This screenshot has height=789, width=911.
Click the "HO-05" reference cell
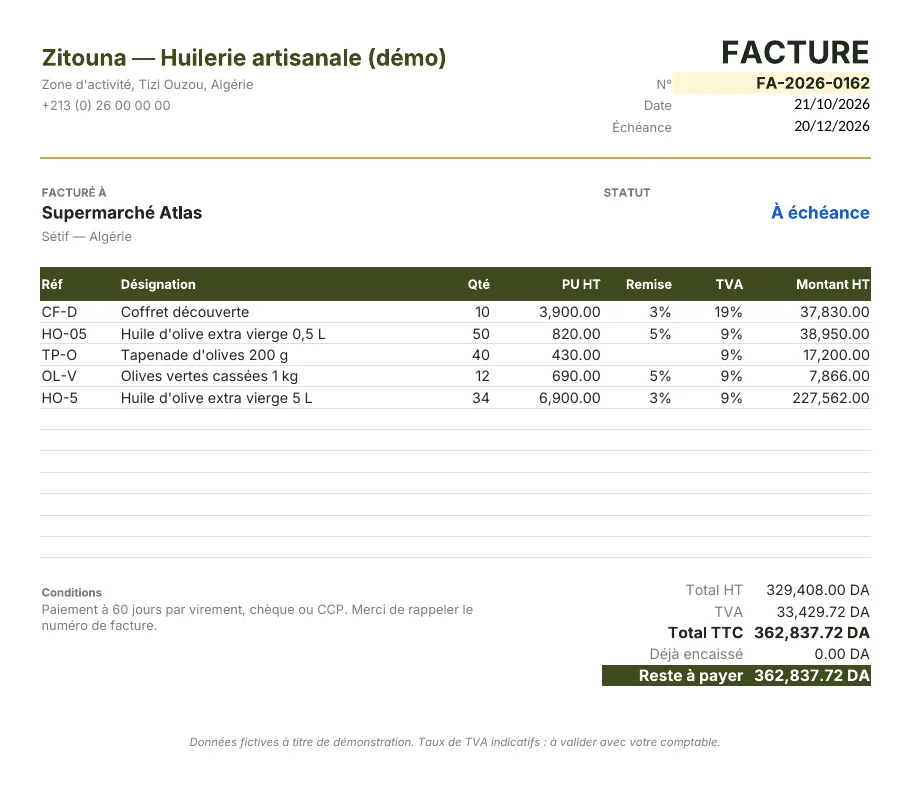click(64, 334)
